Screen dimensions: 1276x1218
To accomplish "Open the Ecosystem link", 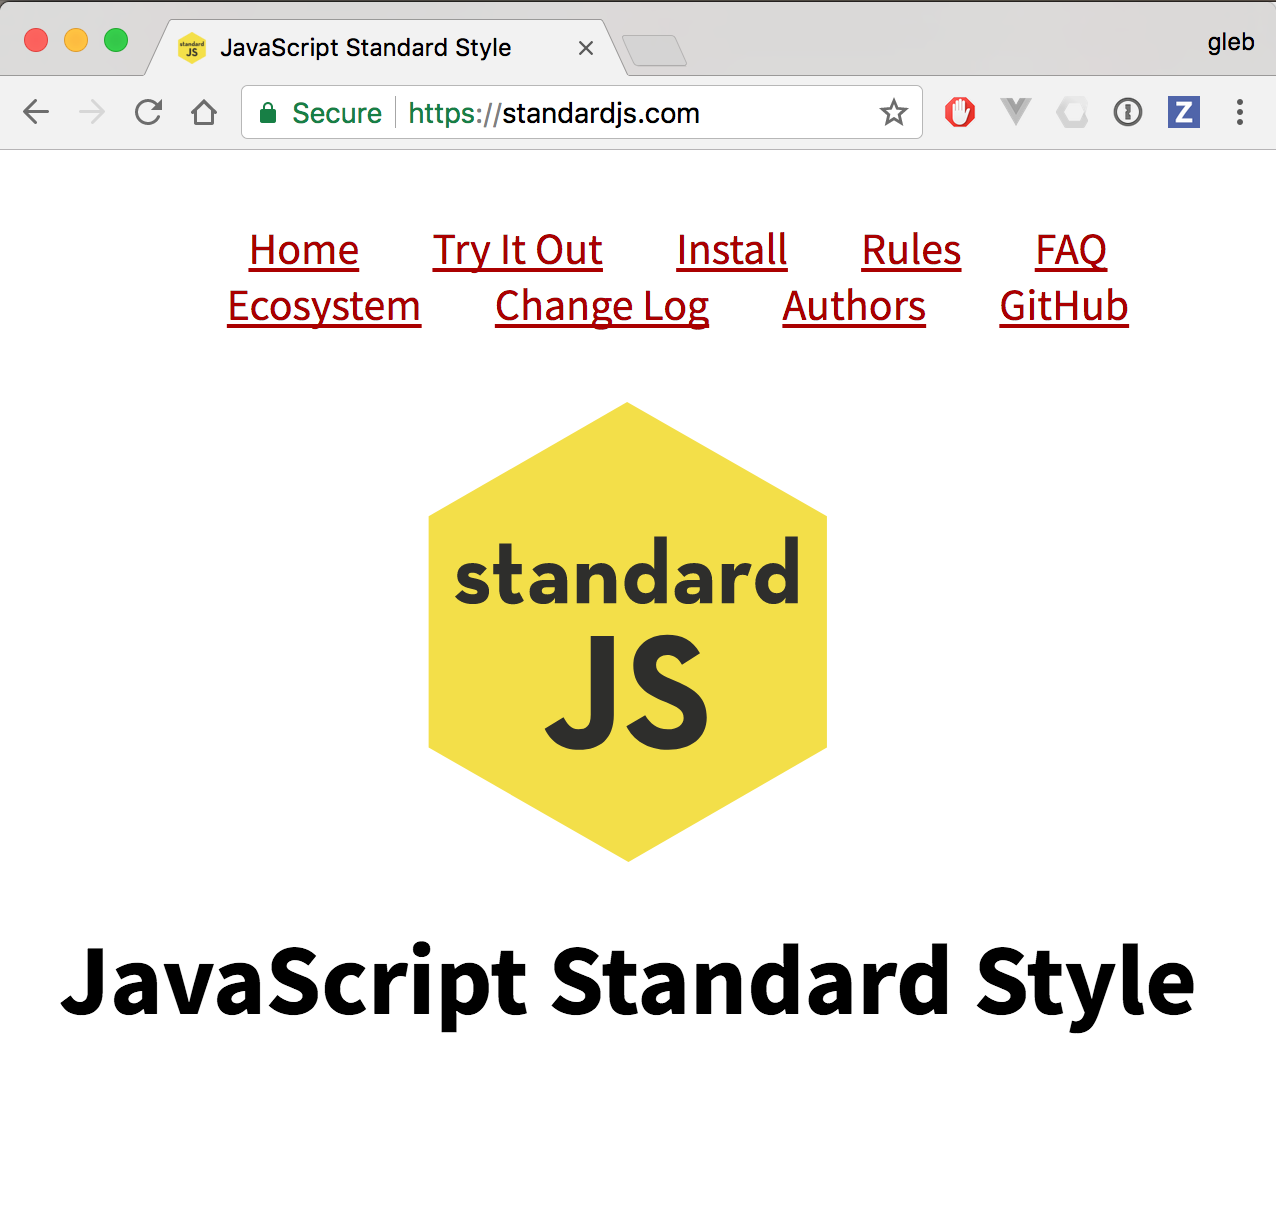I will 324,306.
